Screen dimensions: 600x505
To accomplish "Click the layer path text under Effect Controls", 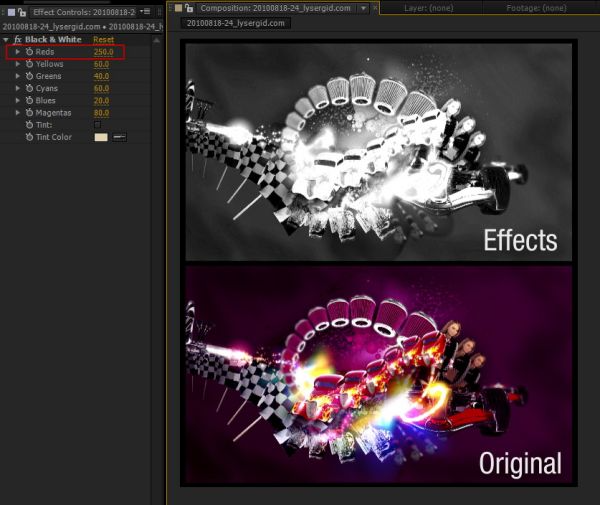I will [82, 27].
